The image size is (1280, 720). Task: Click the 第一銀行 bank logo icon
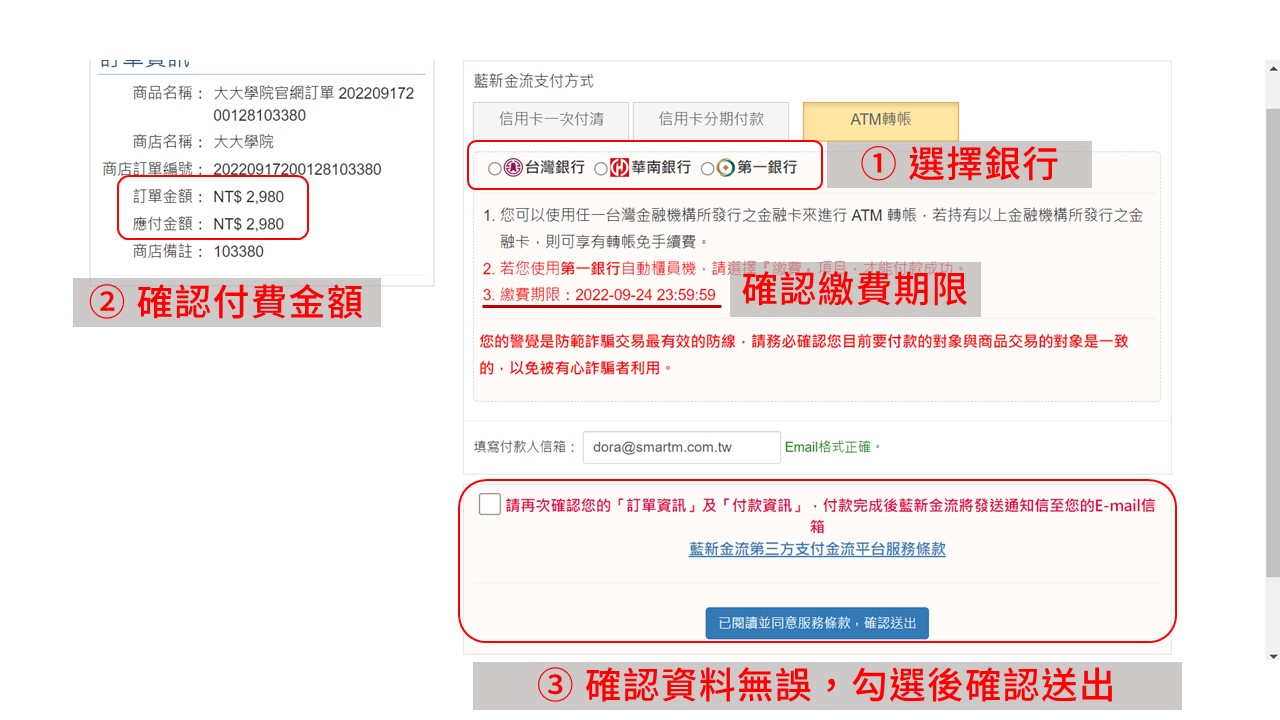click(726, 168)
